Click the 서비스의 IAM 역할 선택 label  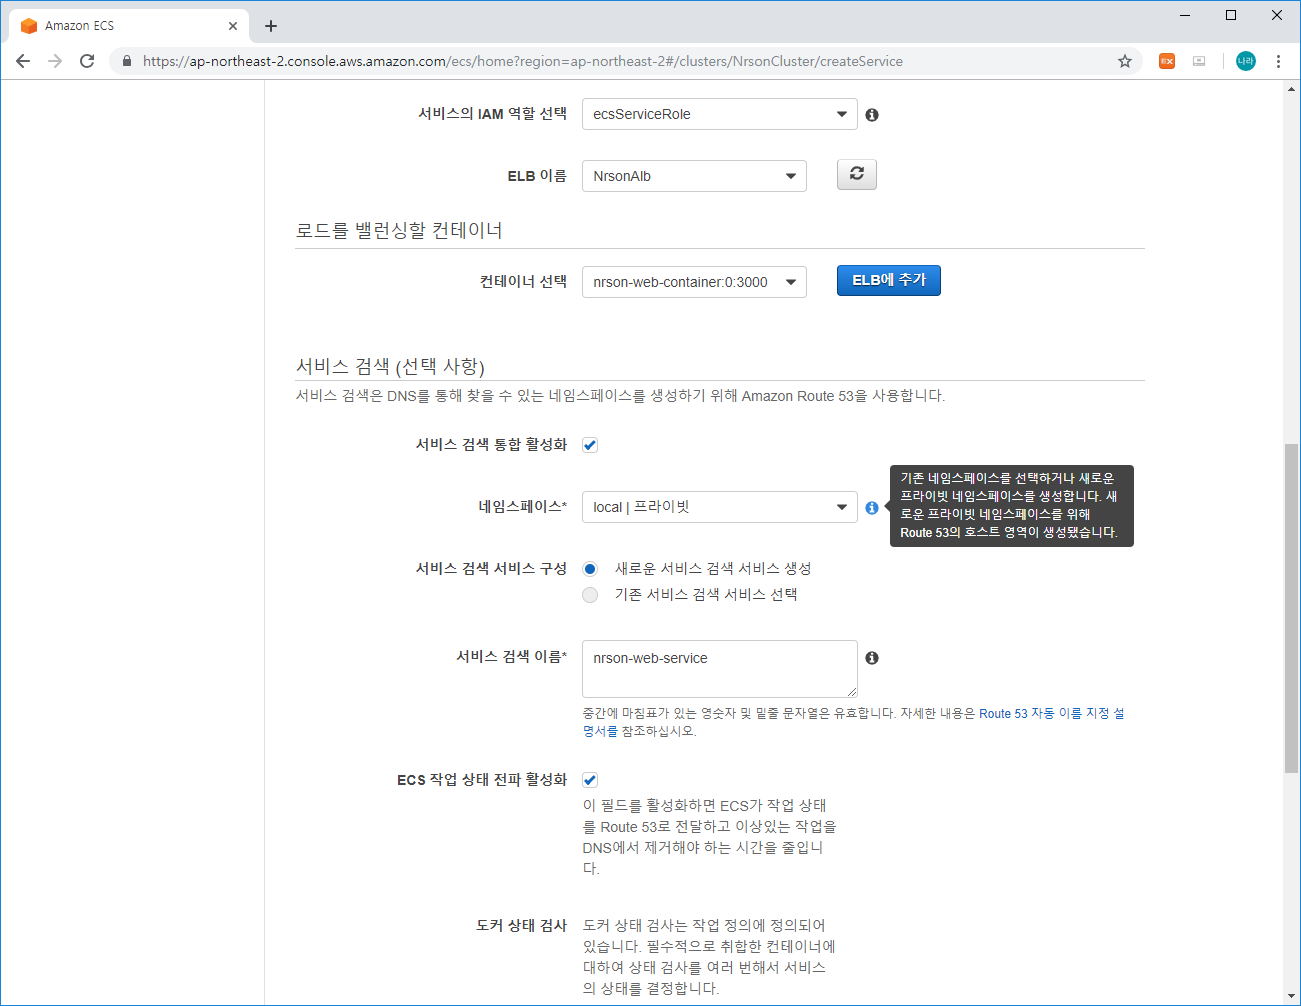[492, 114]
